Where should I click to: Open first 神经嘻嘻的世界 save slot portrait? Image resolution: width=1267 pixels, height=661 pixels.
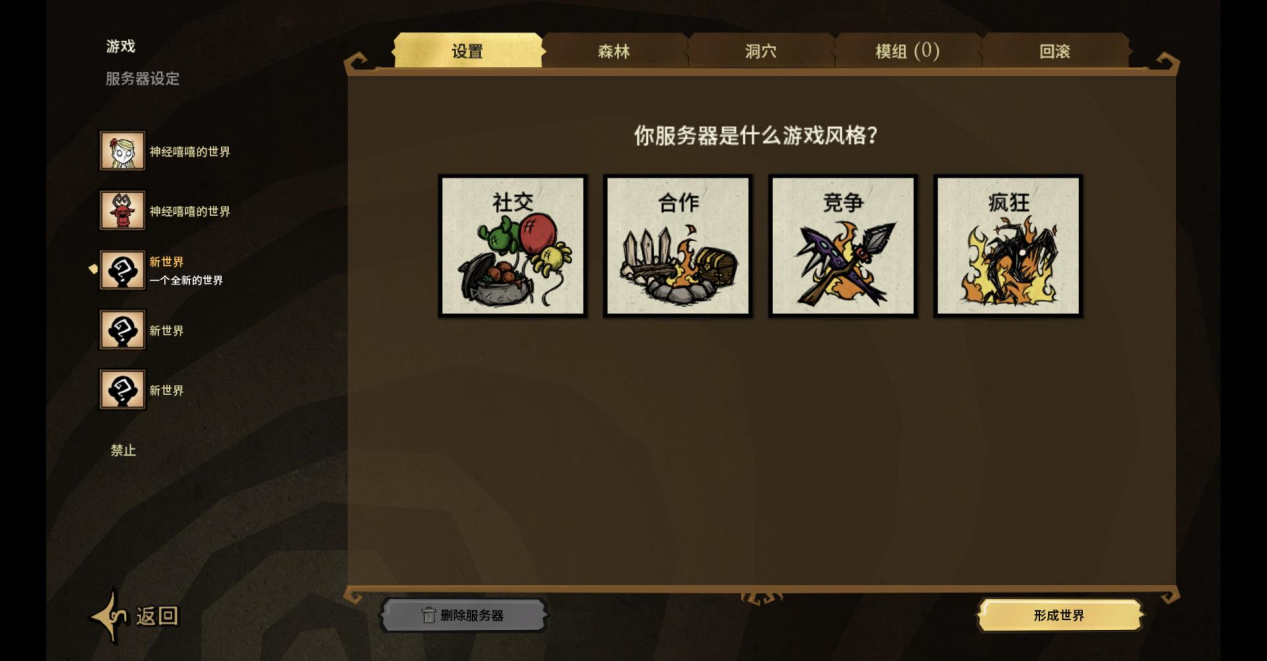tap(122, 151)
